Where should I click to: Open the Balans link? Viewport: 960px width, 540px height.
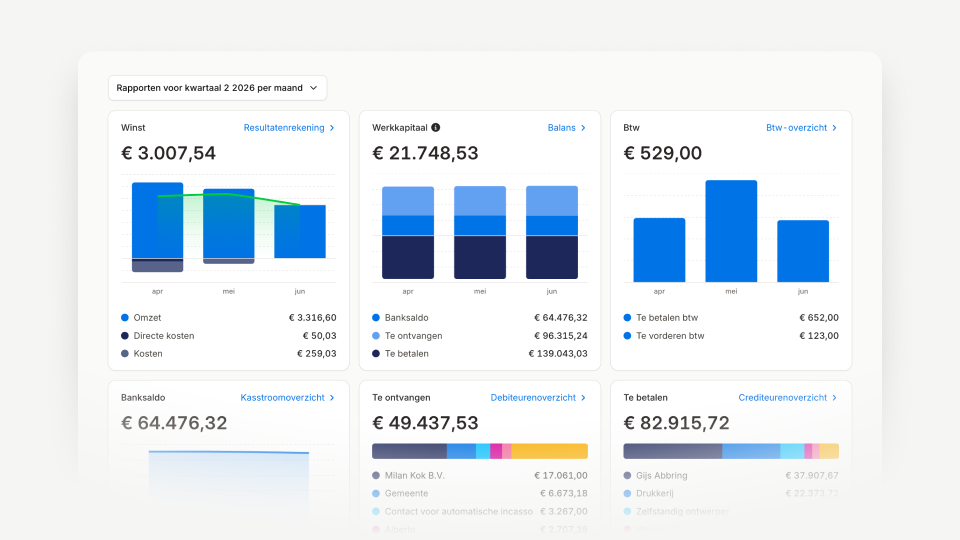[561, 128]
